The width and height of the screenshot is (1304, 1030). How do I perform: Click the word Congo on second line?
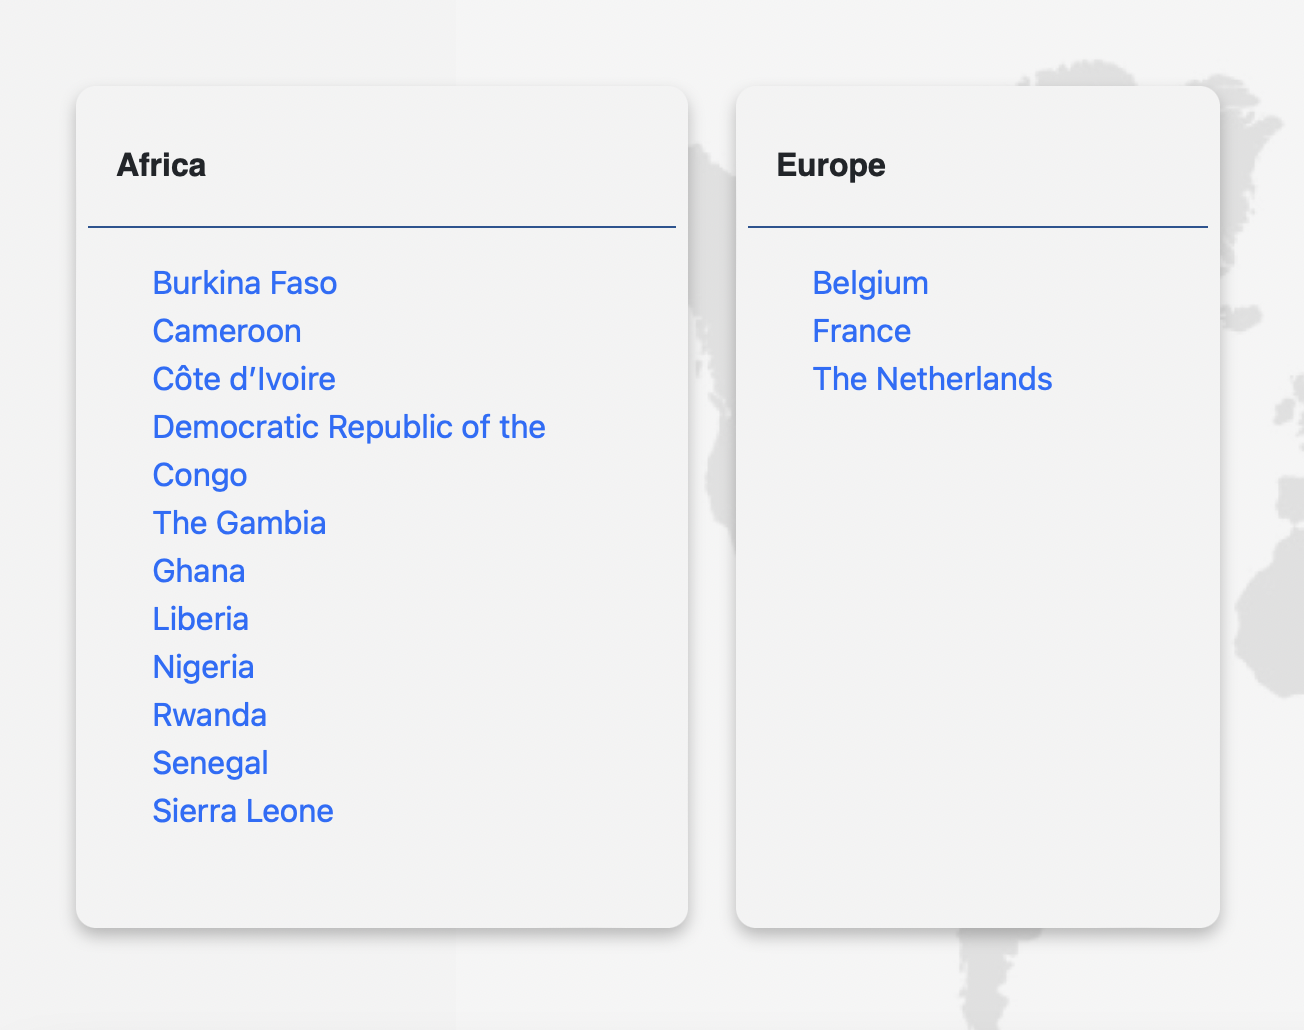199,475
